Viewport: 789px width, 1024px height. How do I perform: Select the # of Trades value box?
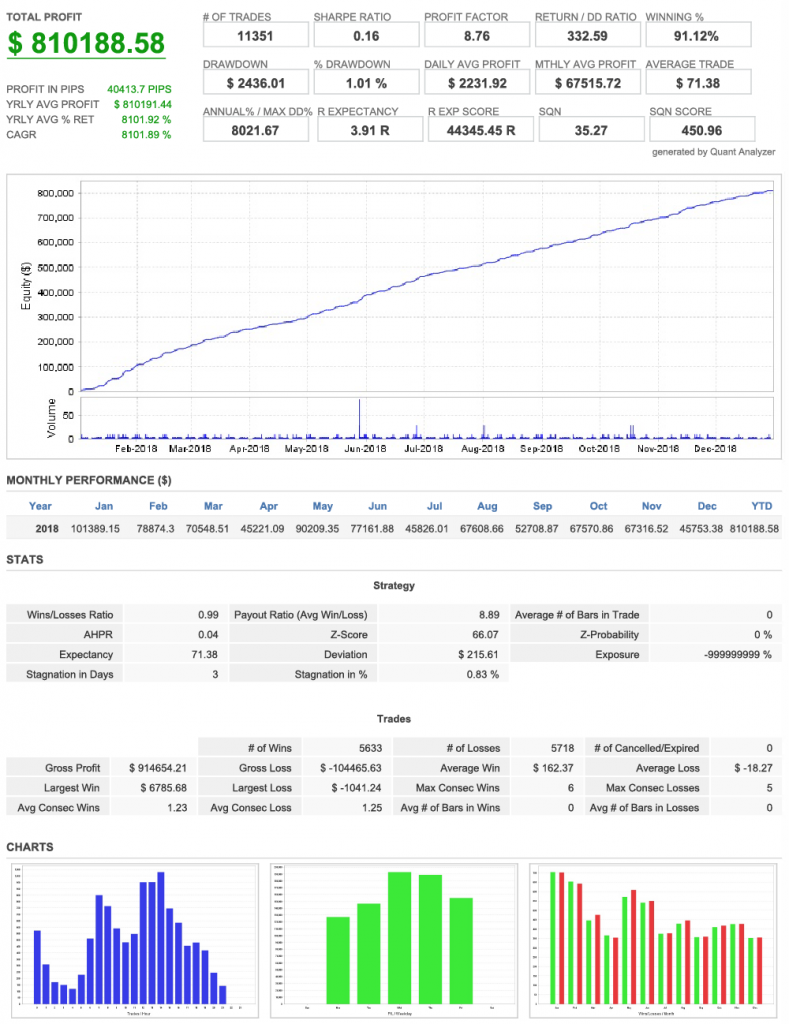pos(254,36)
